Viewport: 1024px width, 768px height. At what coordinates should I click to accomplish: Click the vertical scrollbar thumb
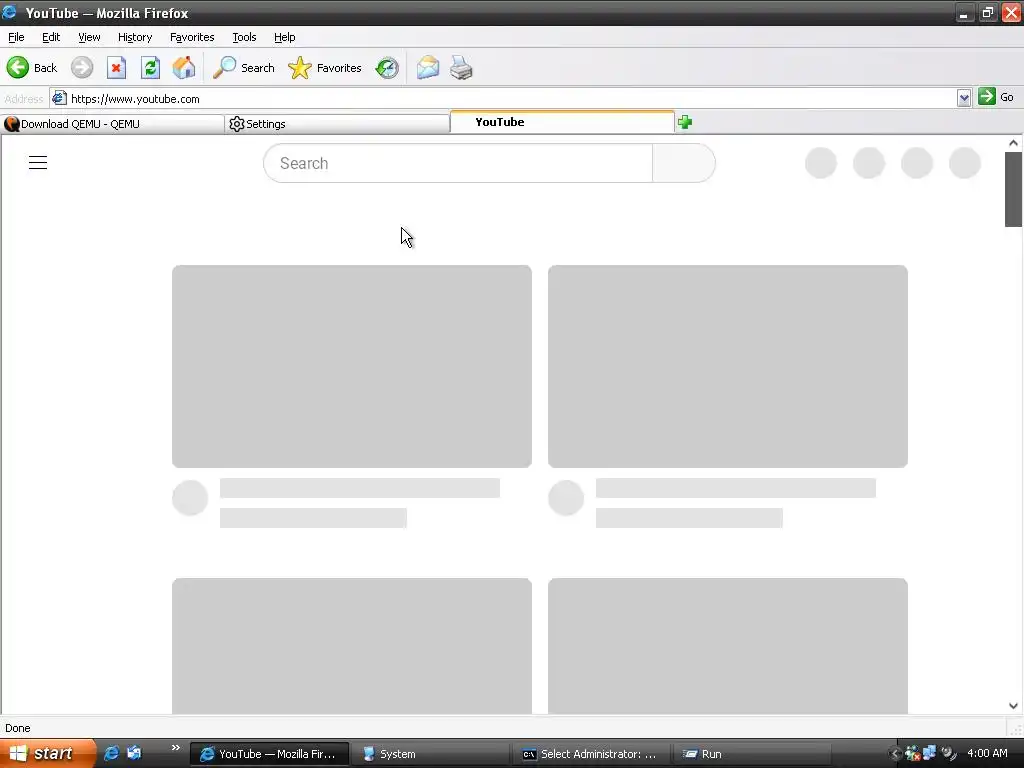(1013, 189)
